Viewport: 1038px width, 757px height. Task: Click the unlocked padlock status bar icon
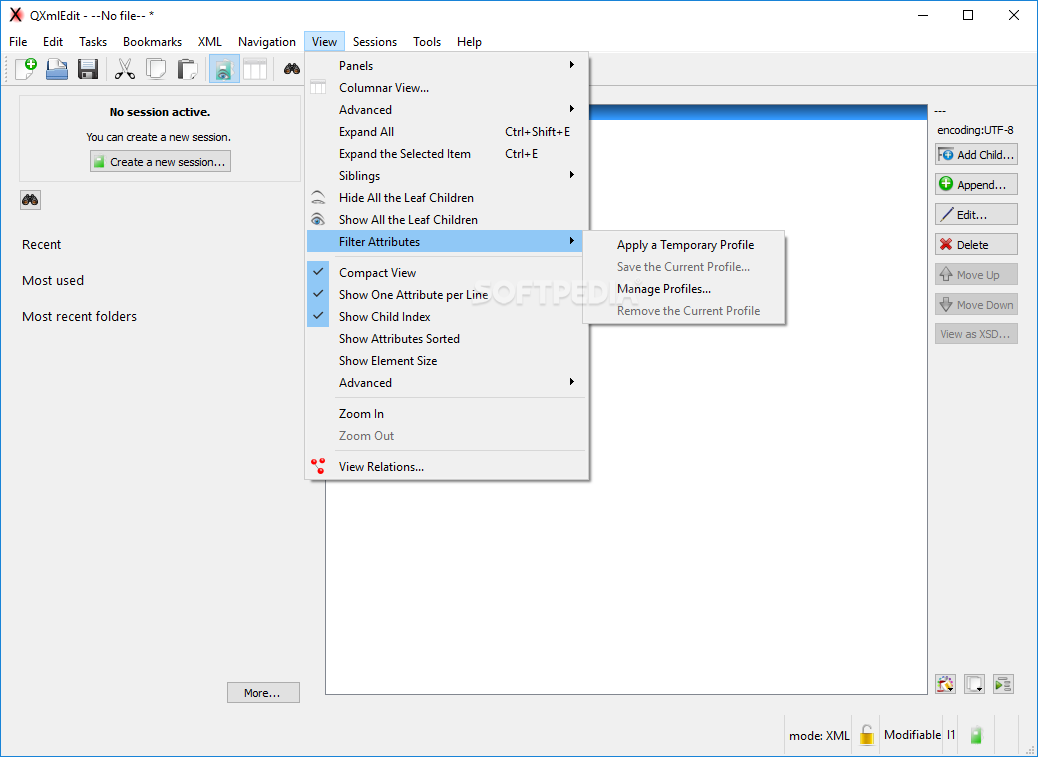[867, 735]
